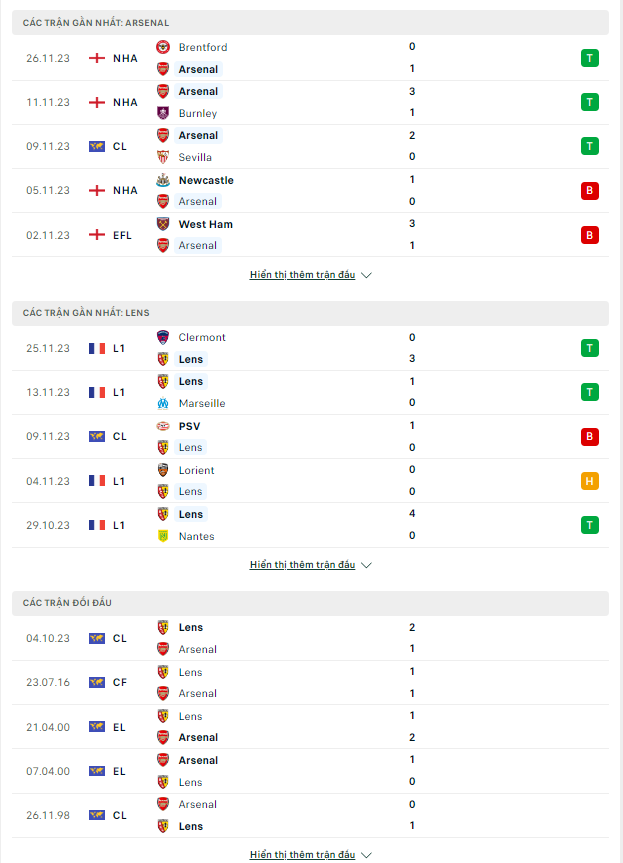This screenshot has width=623, height=863.
Task: Open 'Hiển thị thêm trận đấu' under head-to-head
Action: (302, 855)
